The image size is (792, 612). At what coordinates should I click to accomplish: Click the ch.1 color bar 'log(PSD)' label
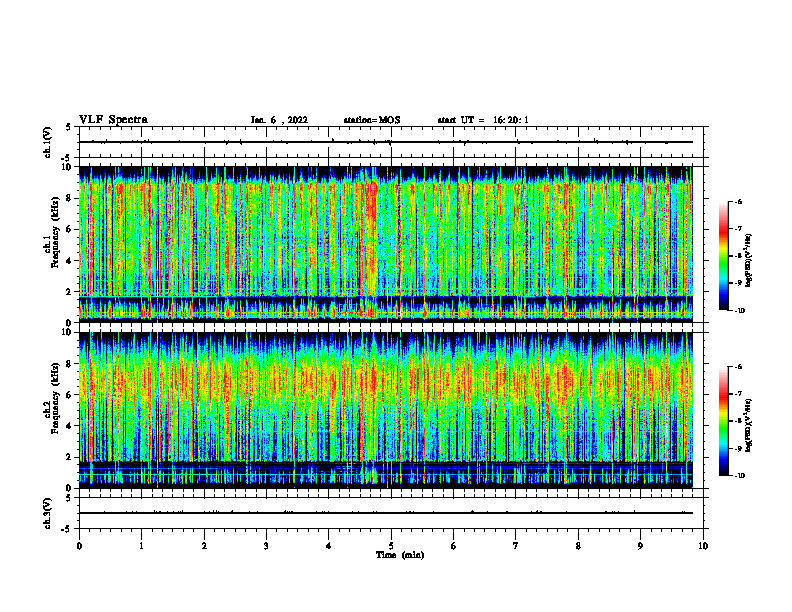[x=749, y=261]
